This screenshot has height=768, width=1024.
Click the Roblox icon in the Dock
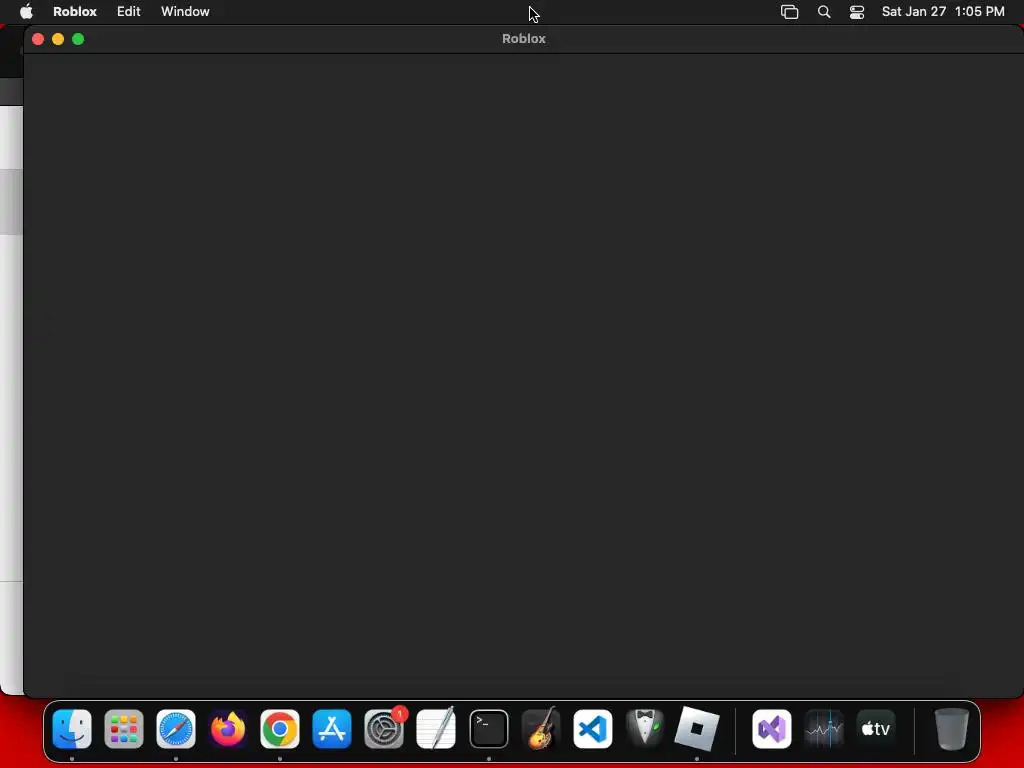(697, 729)
